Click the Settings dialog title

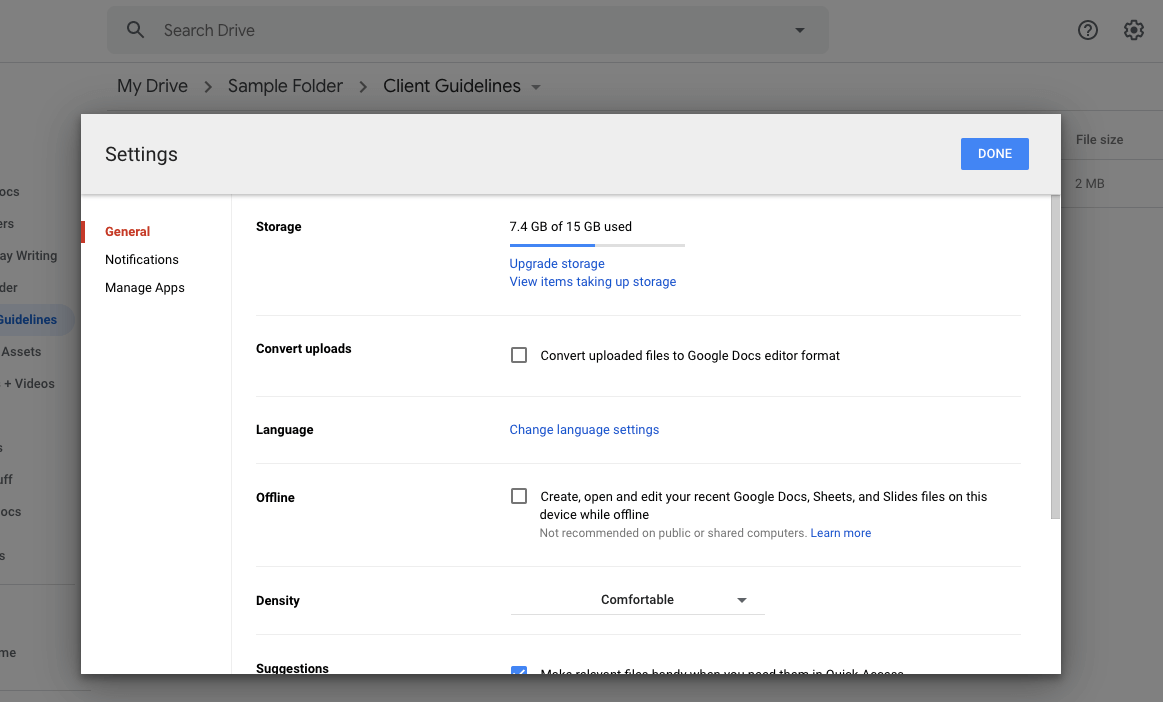click(x=141, y=154)
